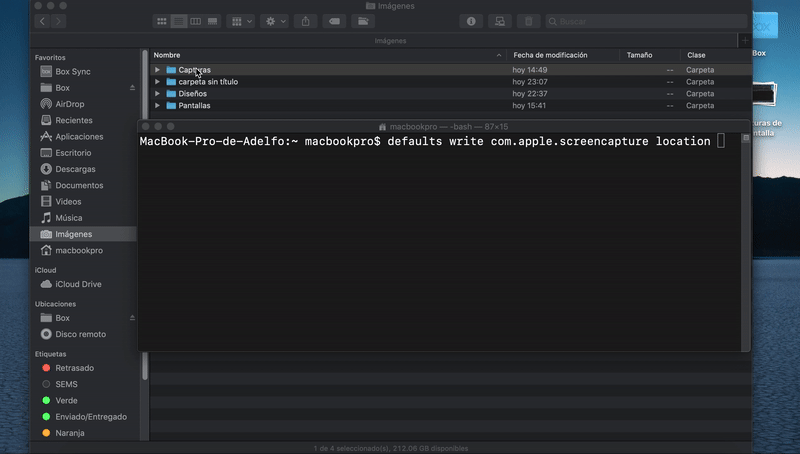This screenshot has height=454, width=800.
Task: Click the Get Info toolbar icon
Action: click(x=471, y=21)
